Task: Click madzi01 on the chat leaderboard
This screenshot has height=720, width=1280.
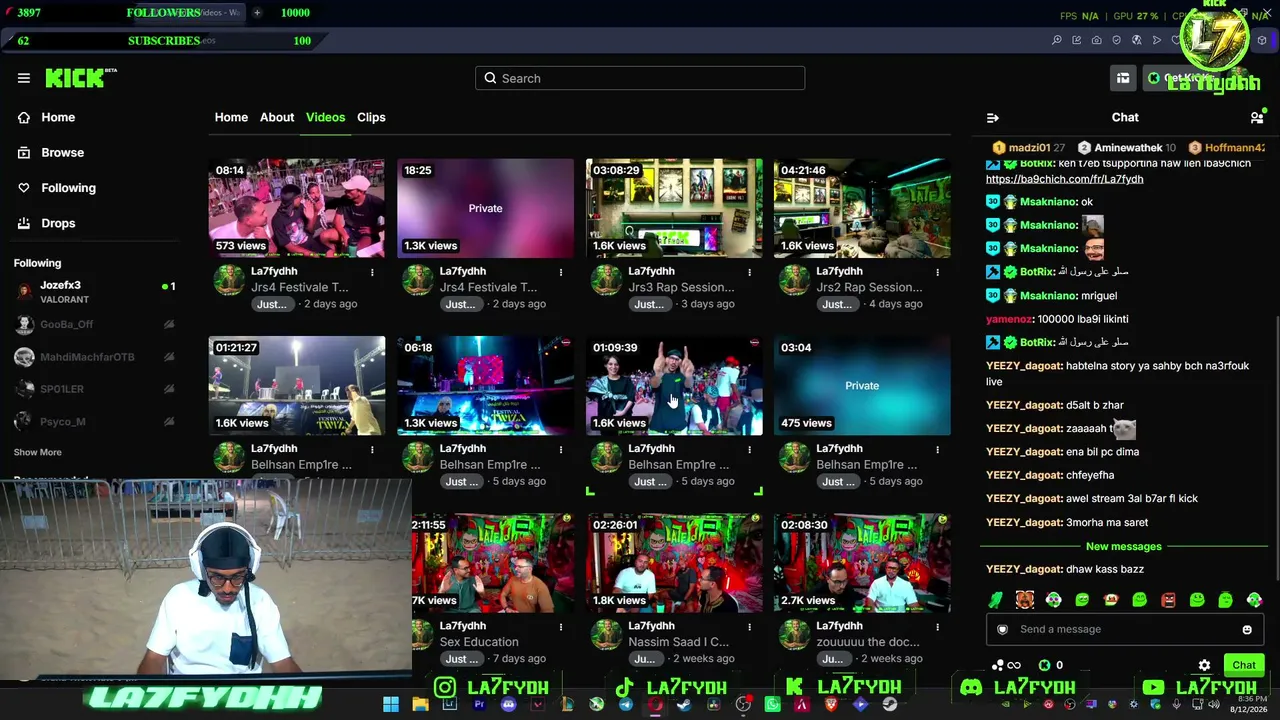Action: click(1029, 148)
